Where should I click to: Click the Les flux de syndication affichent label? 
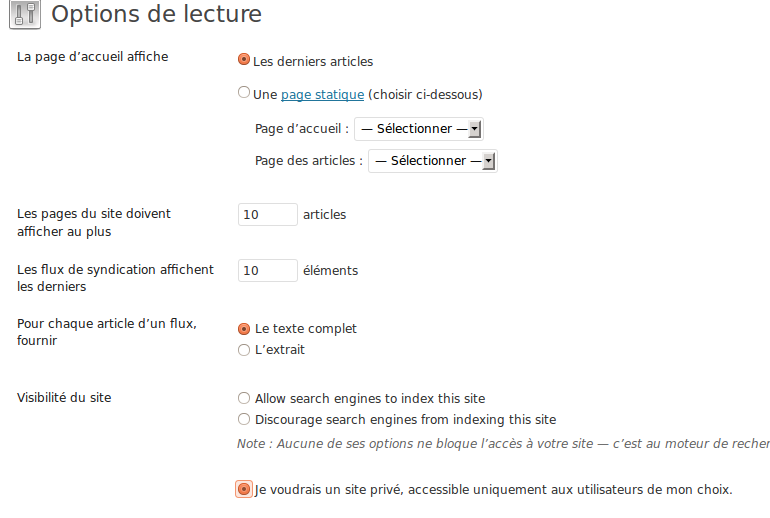click(115, 278)
